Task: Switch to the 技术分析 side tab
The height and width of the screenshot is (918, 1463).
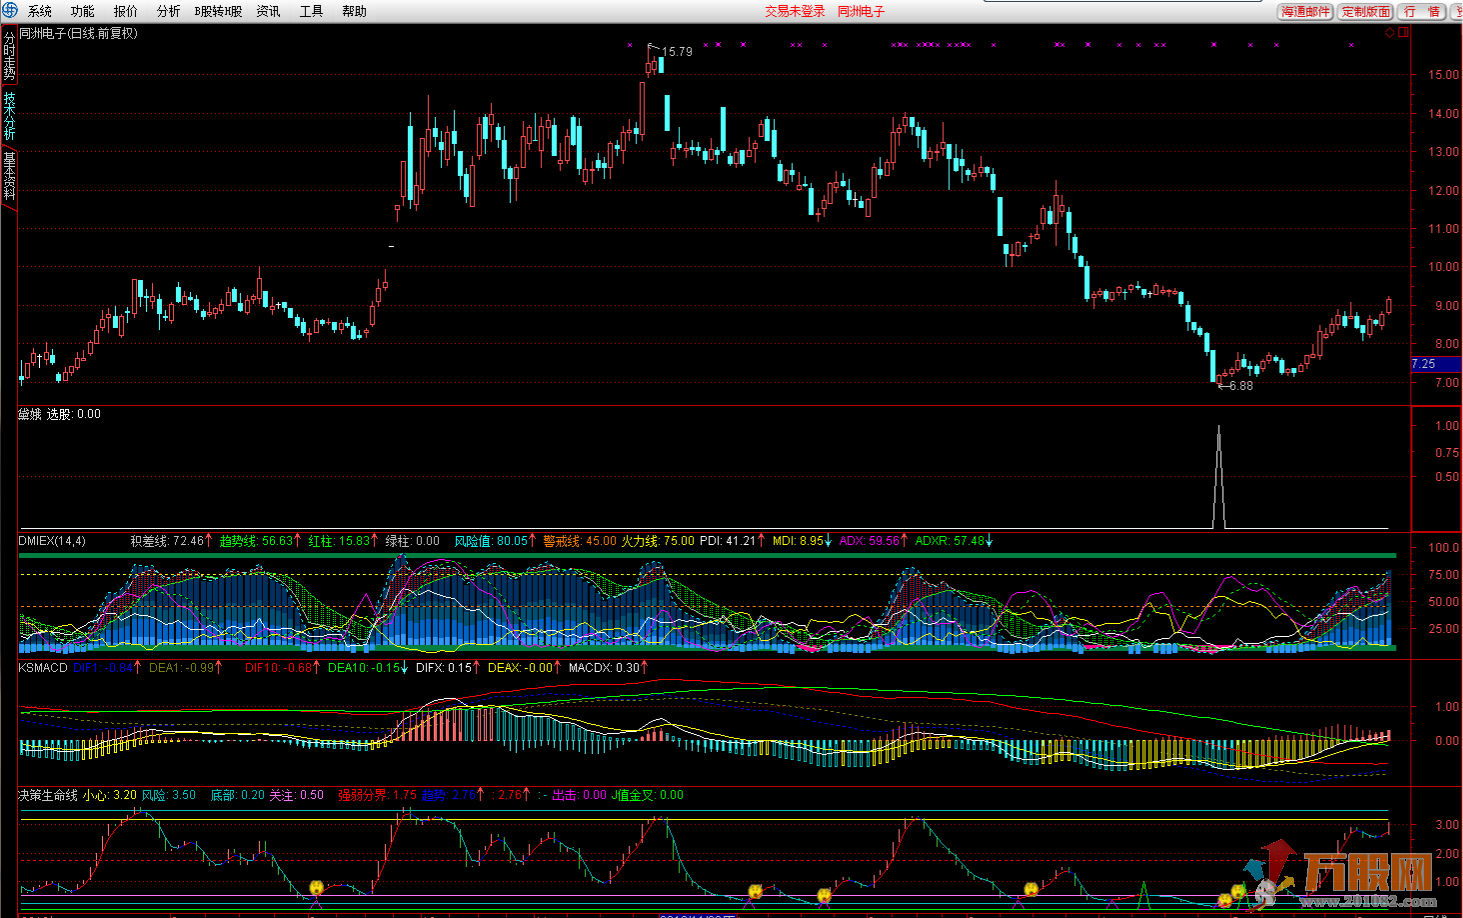Action: click(9, 116)
